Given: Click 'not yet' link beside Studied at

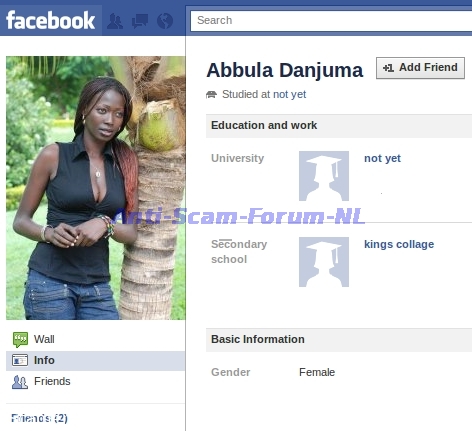Looking at the screenshot, I should point(289,94).
